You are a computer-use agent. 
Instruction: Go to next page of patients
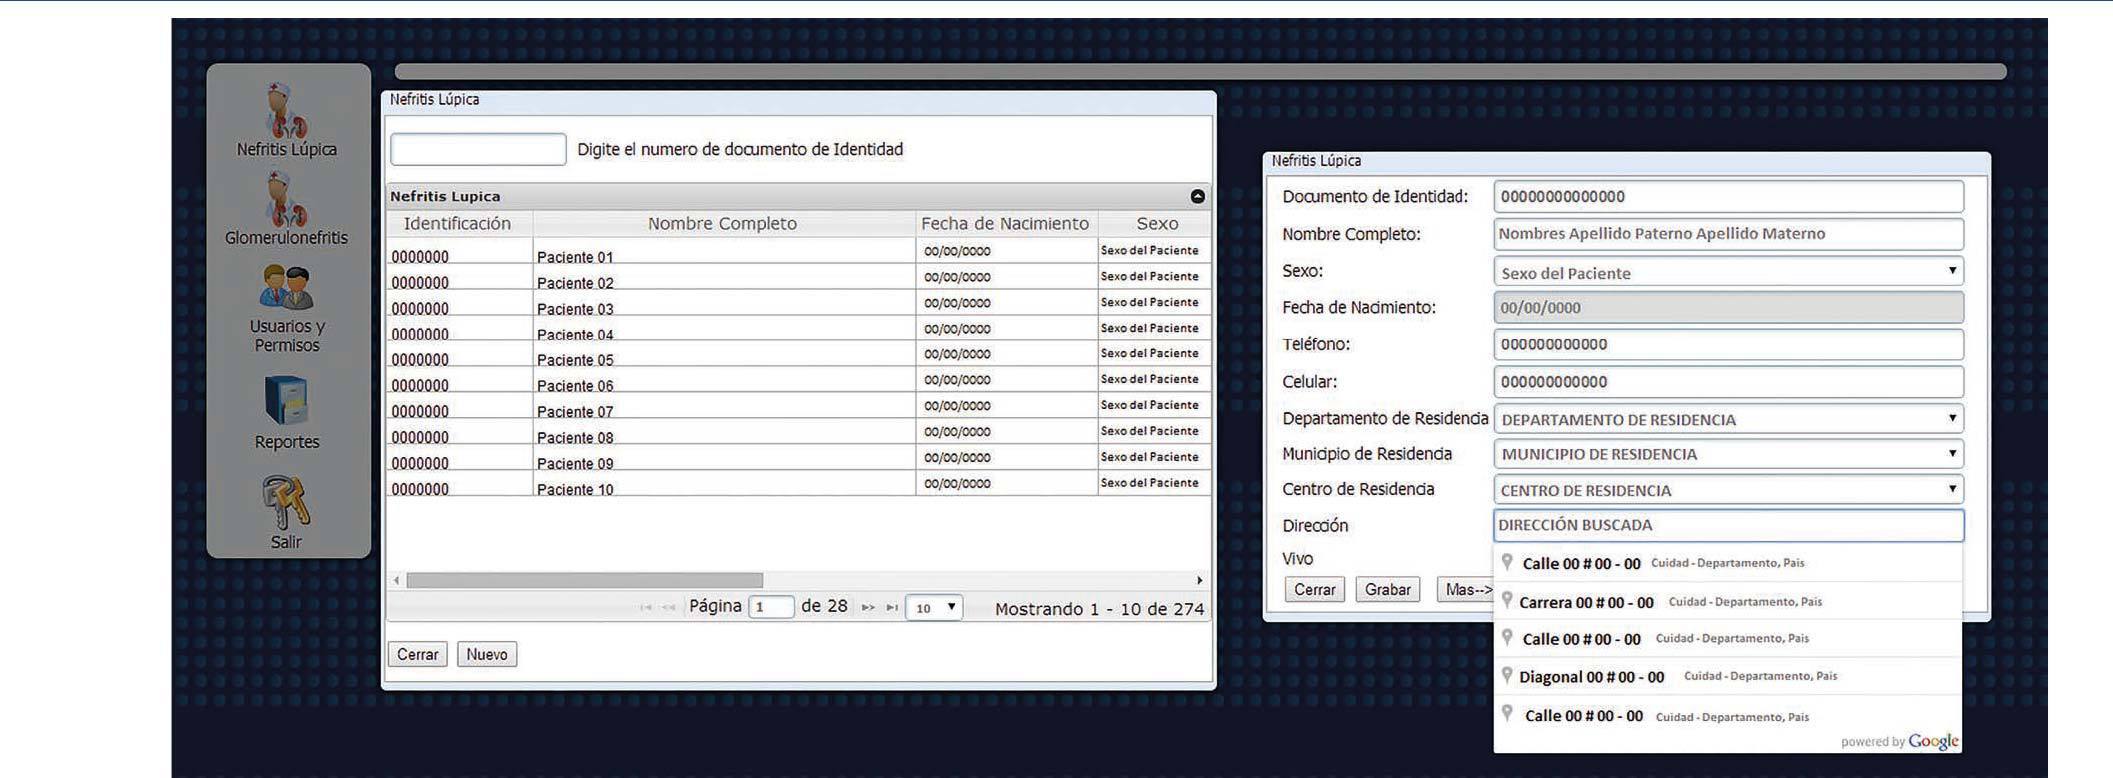click(x=867, y=607)
